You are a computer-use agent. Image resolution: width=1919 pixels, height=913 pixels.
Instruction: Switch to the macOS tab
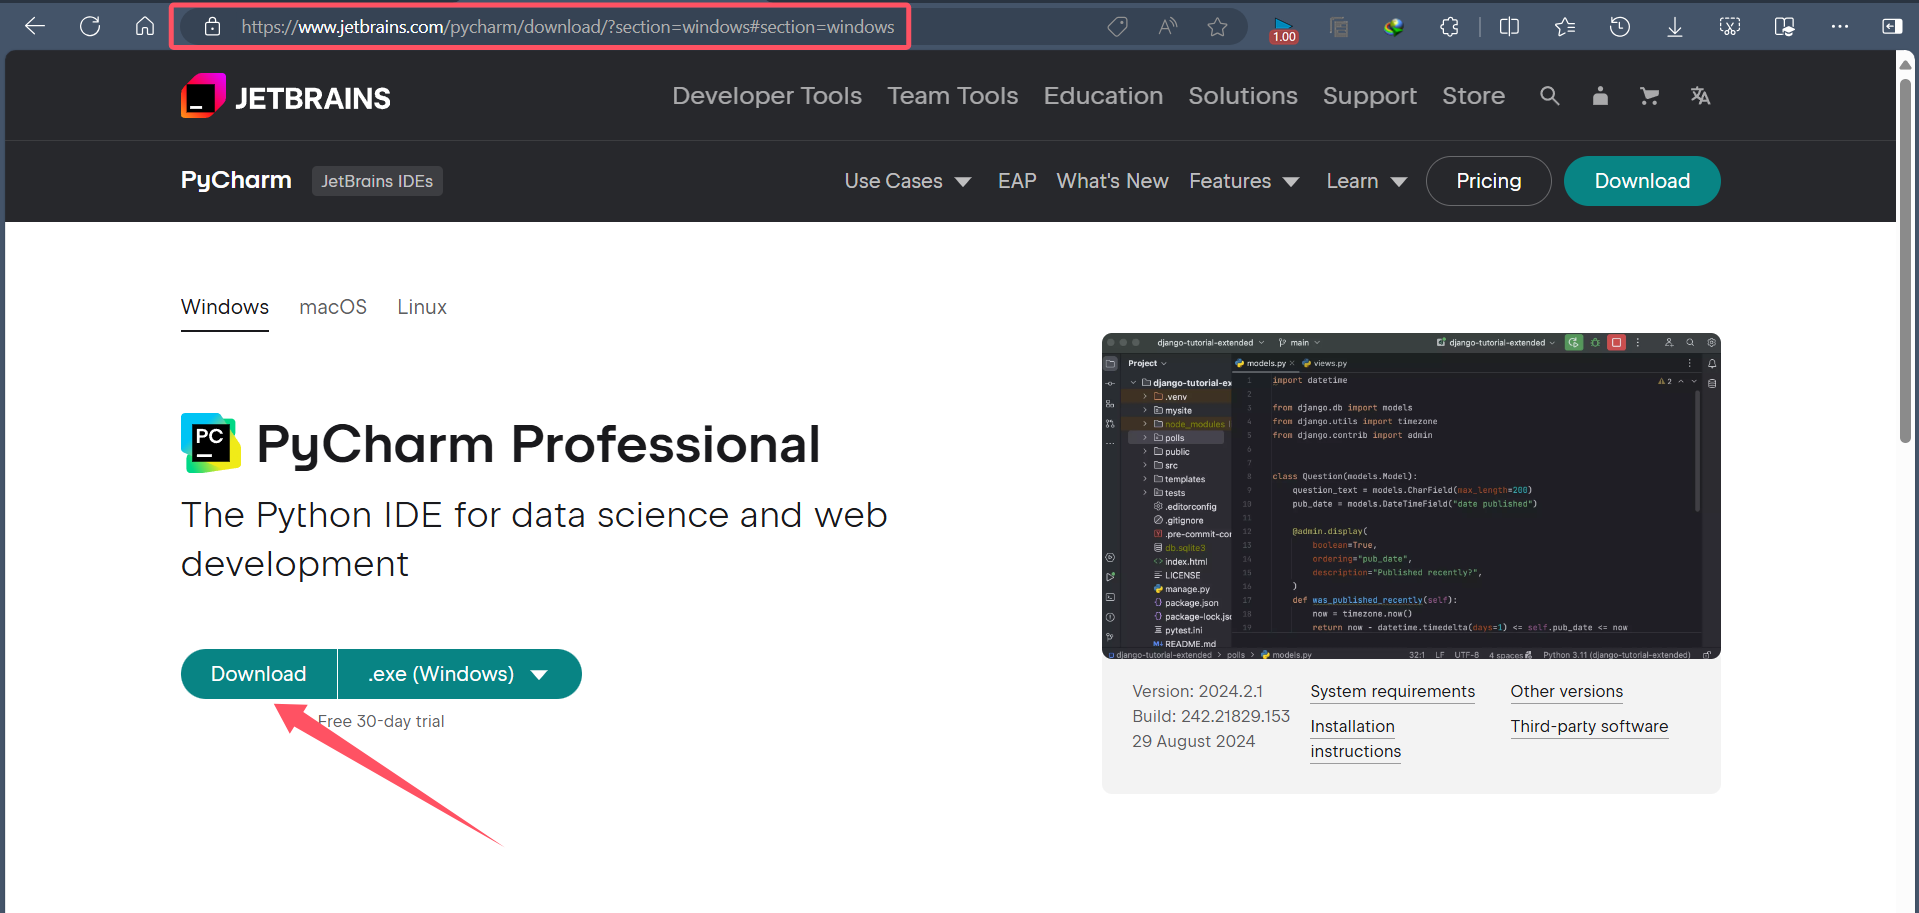333,307
